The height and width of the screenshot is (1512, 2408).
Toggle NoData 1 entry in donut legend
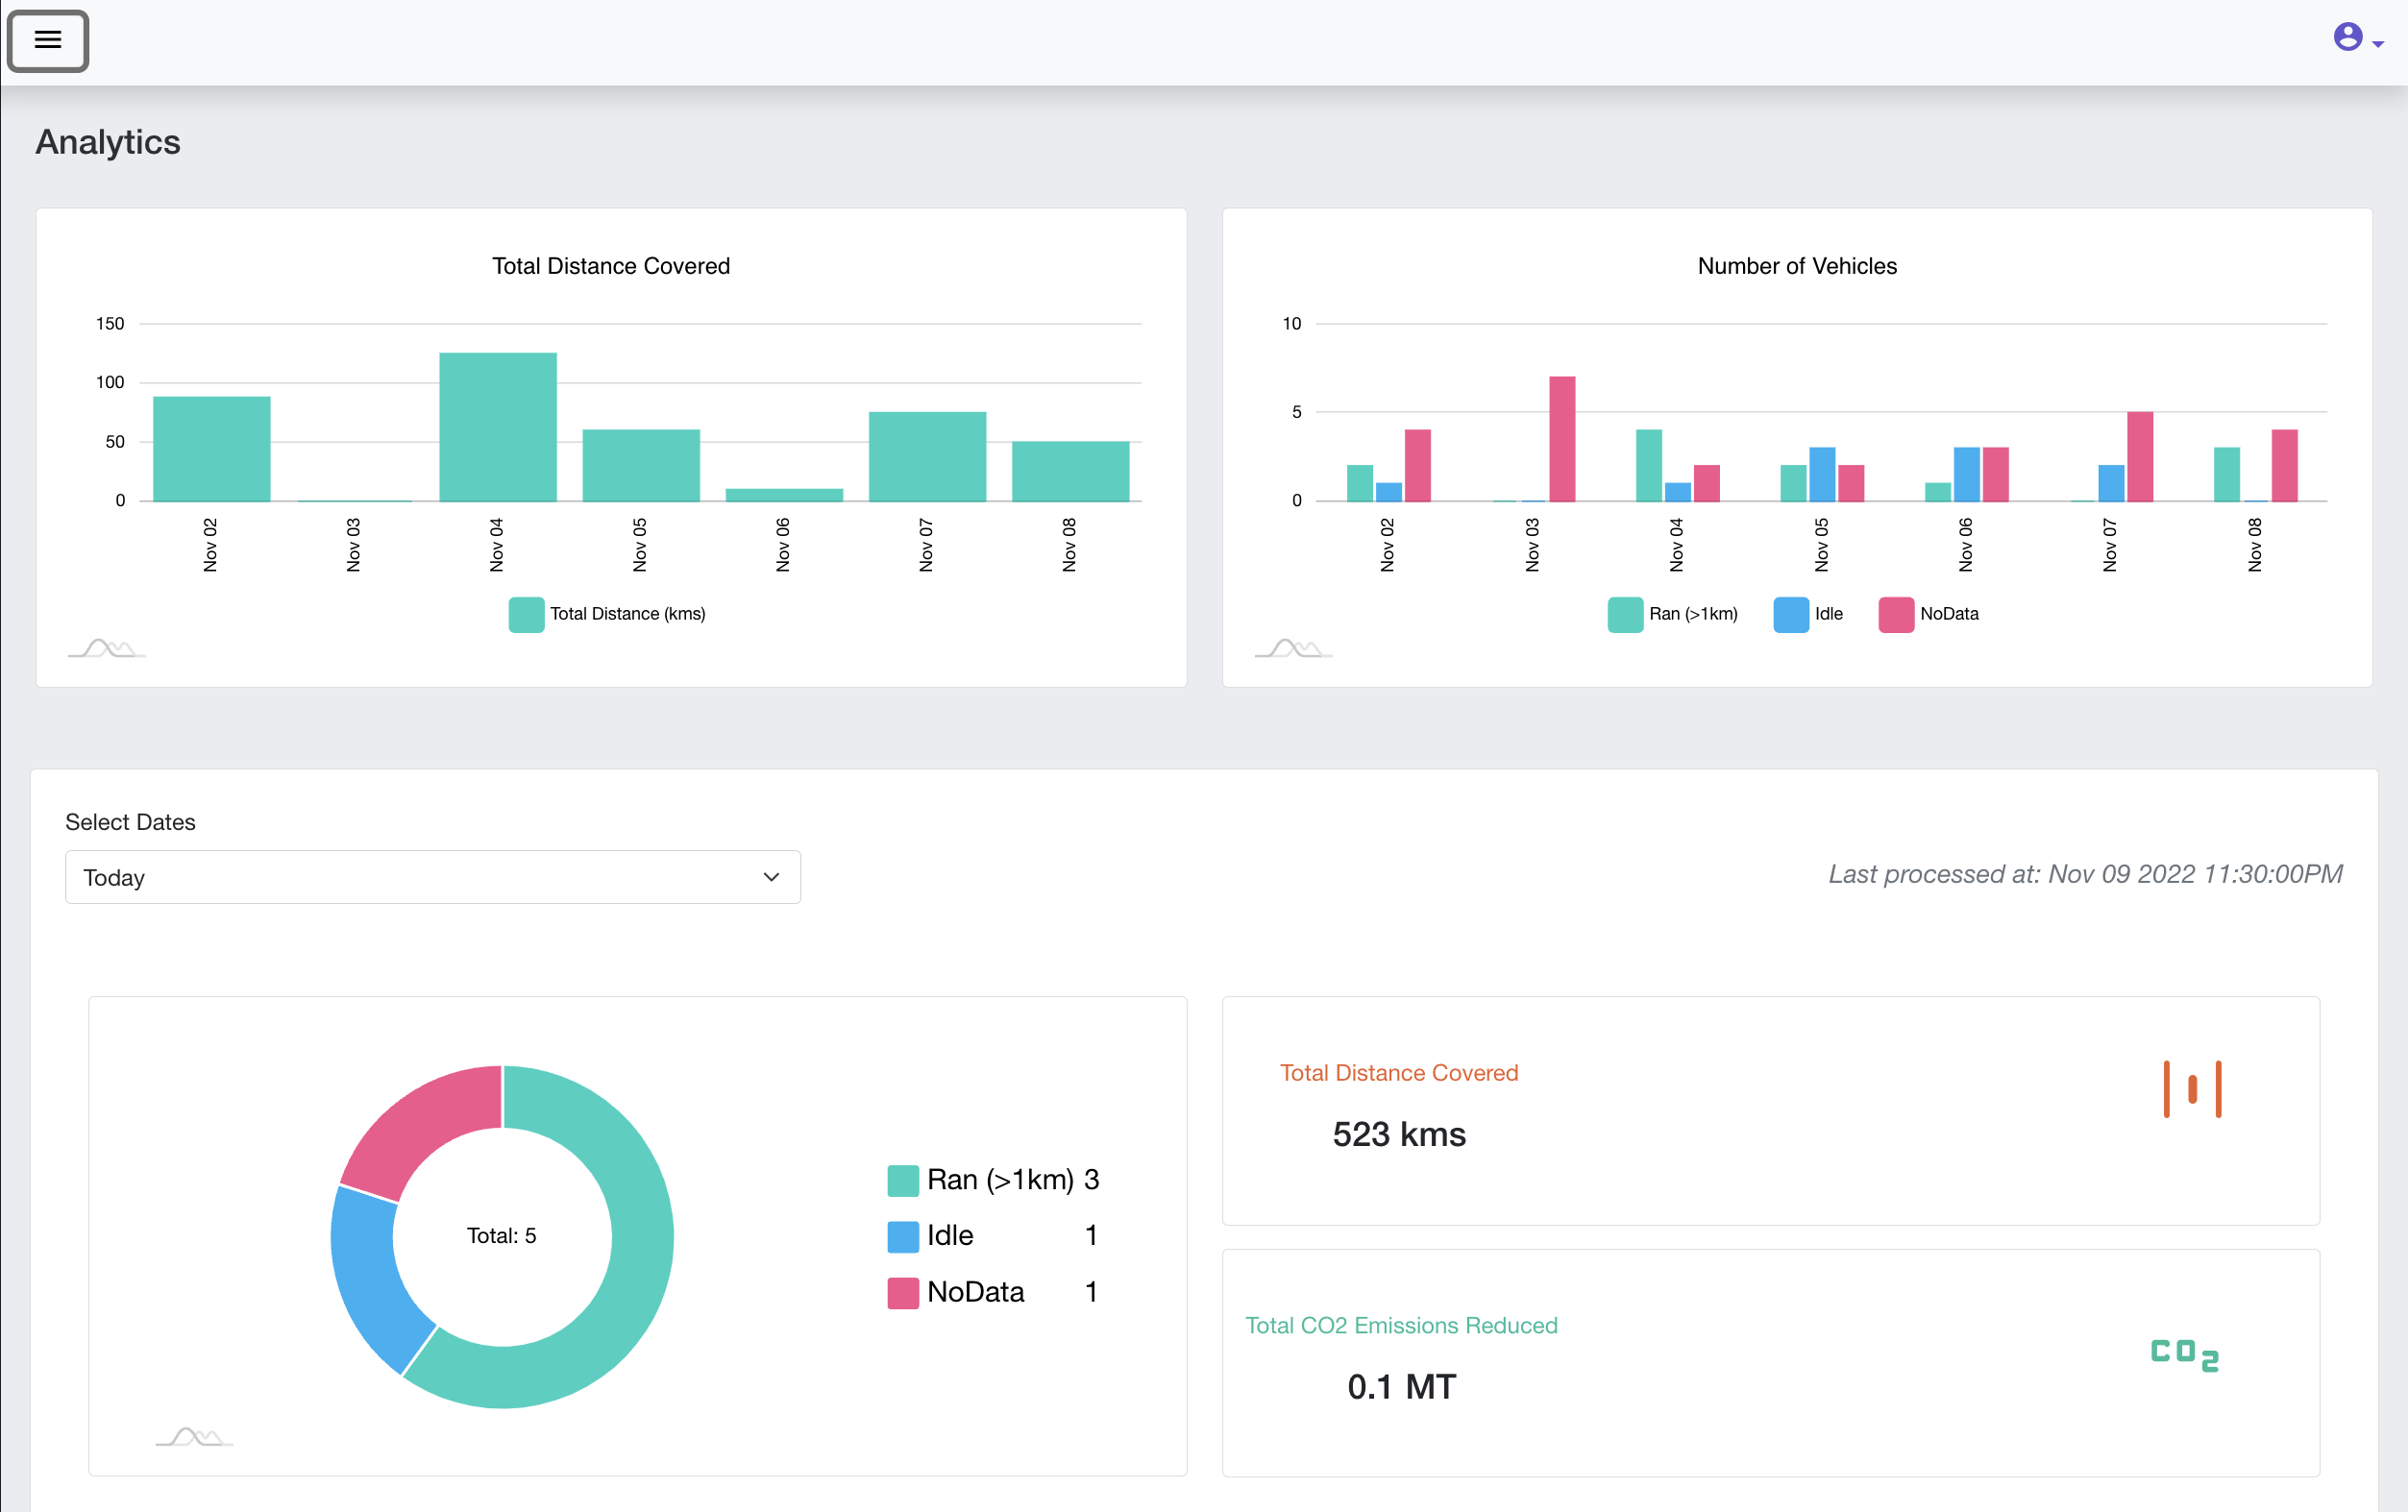(x=994, y=1292)
